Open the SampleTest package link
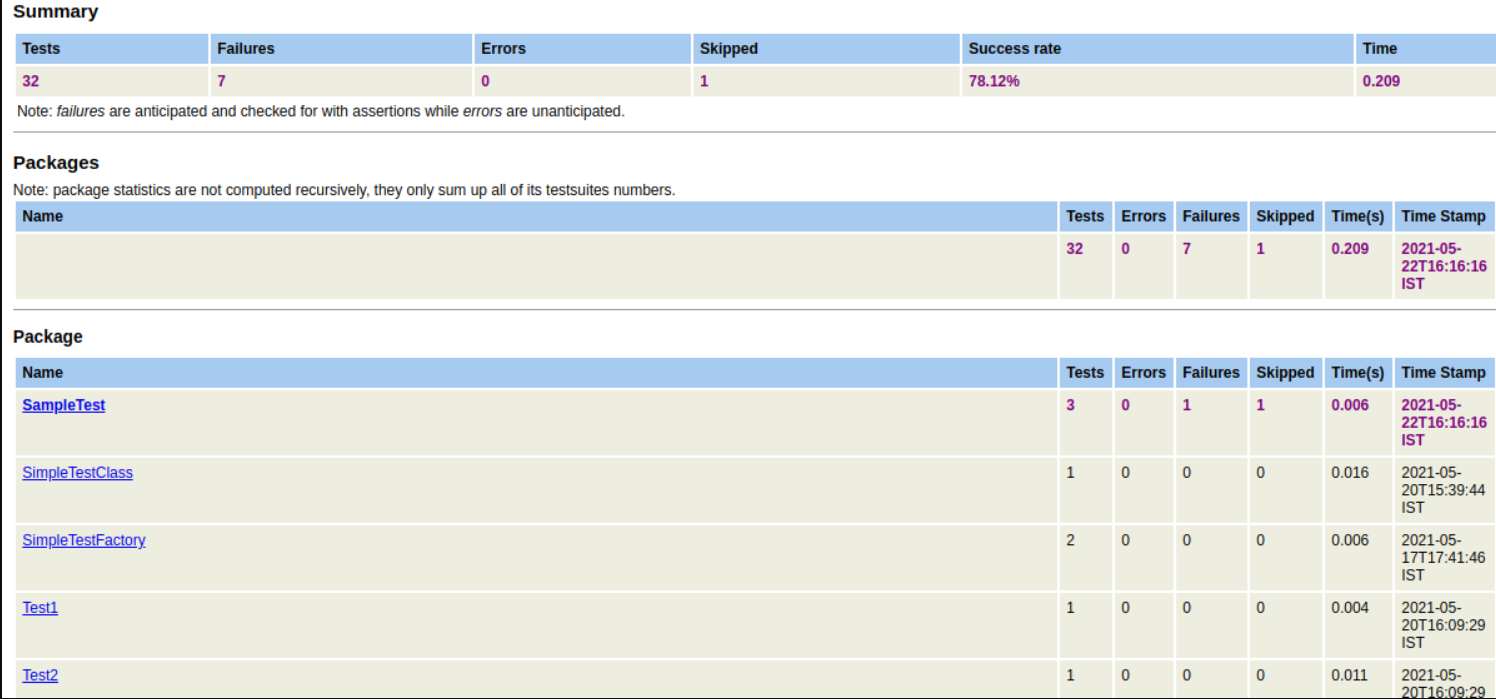 coord(63,405)
